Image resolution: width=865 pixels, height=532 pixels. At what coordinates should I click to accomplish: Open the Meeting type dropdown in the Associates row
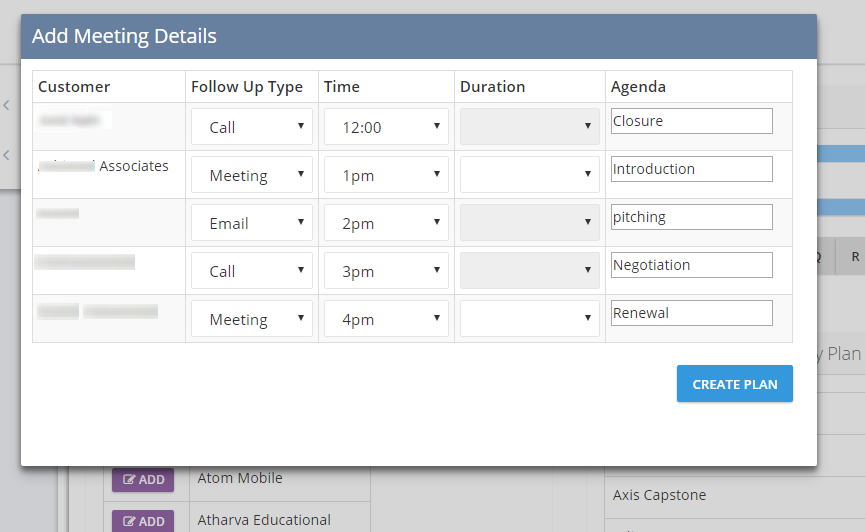click(252, 175)
